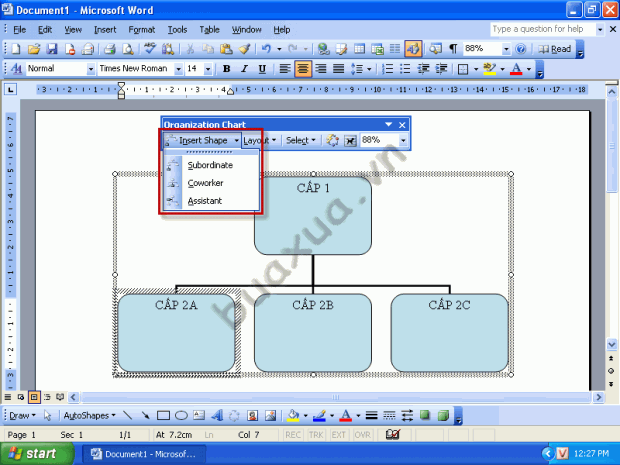620x465 pixels.
Task: Select the Insert WordArt icon in Draw toolbar
Action: click(x=217, y=415)
